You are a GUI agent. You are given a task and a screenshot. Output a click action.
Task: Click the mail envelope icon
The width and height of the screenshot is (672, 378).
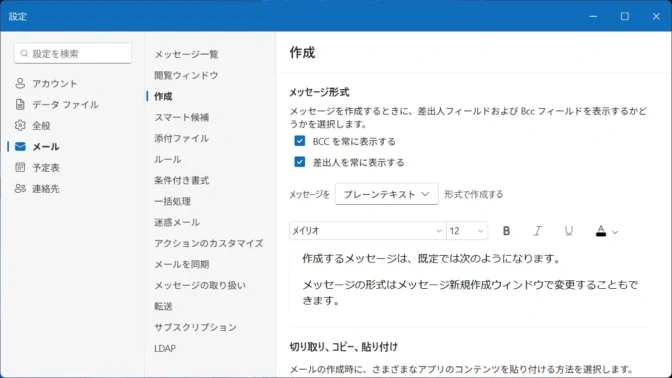(x=20, y=147)
